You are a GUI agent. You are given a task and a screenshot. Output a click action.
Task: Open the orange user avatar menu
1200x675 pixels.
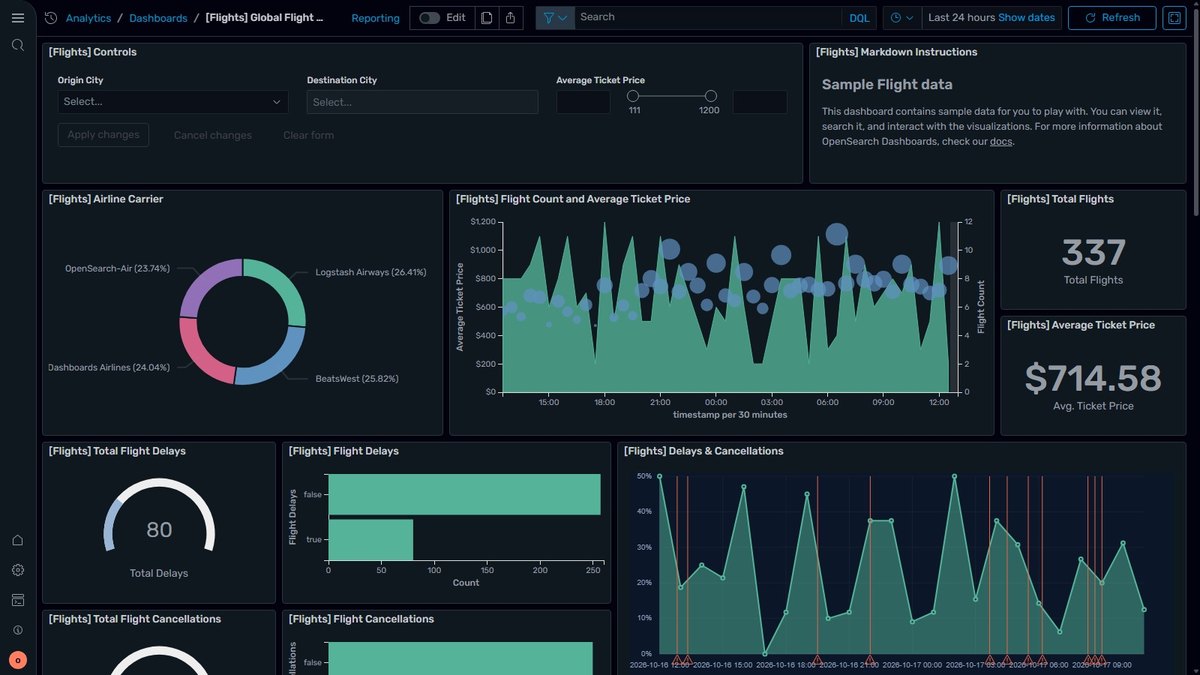click(x=17, y=660)
